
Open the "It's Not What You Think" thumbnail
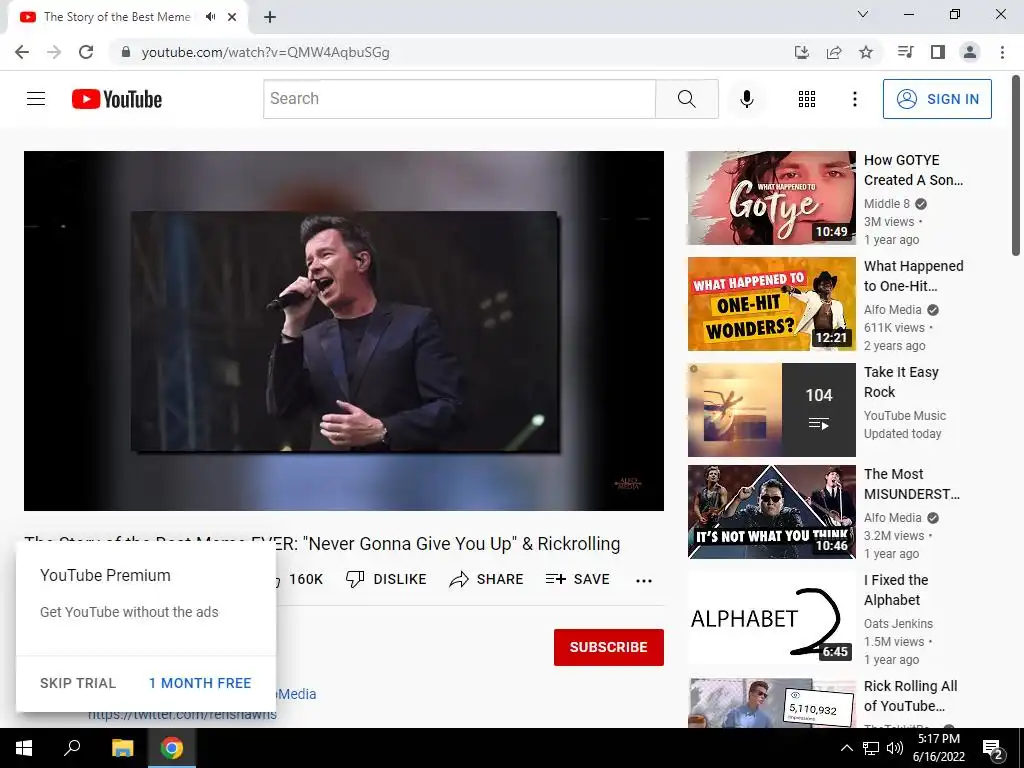(771, 511)
